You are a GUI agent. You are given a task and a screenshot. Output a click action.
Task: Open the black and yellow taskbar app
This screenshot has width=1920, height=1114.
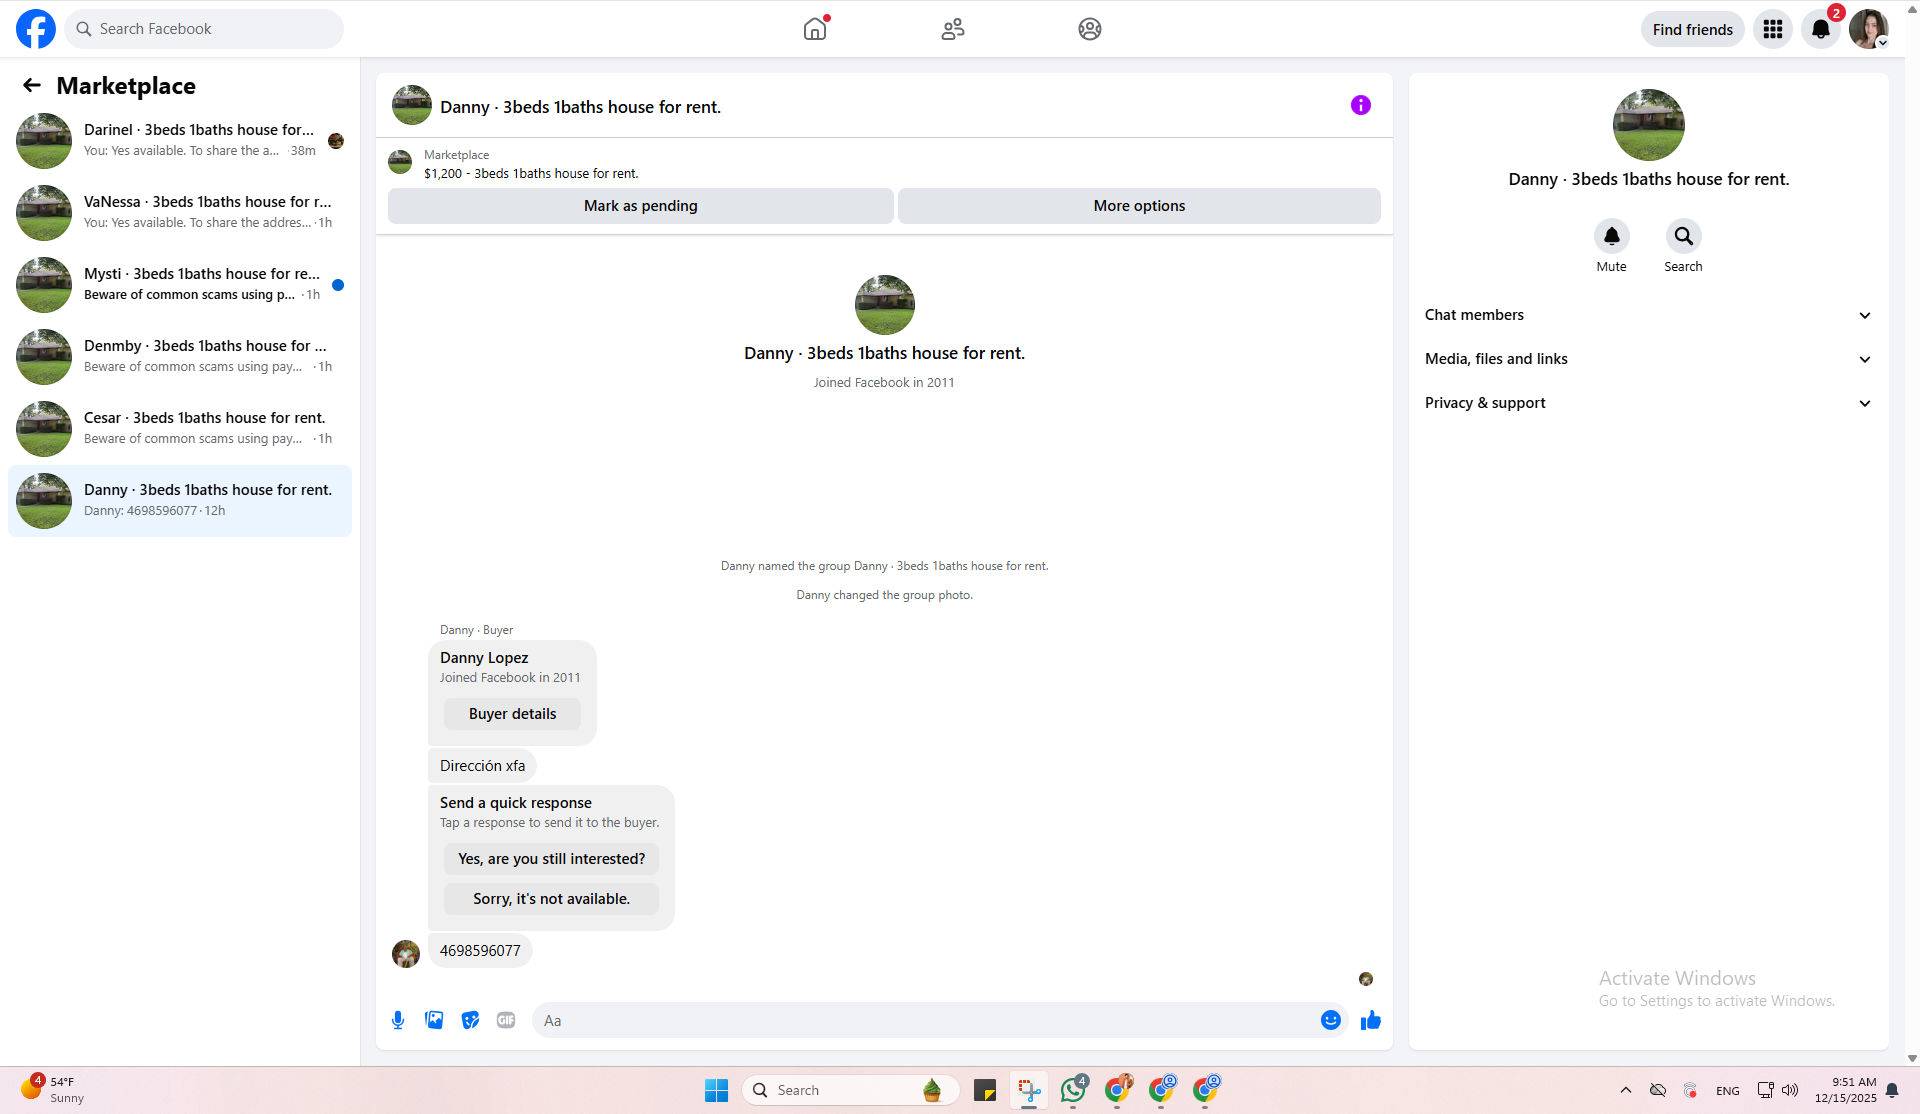click(985, 1090)
